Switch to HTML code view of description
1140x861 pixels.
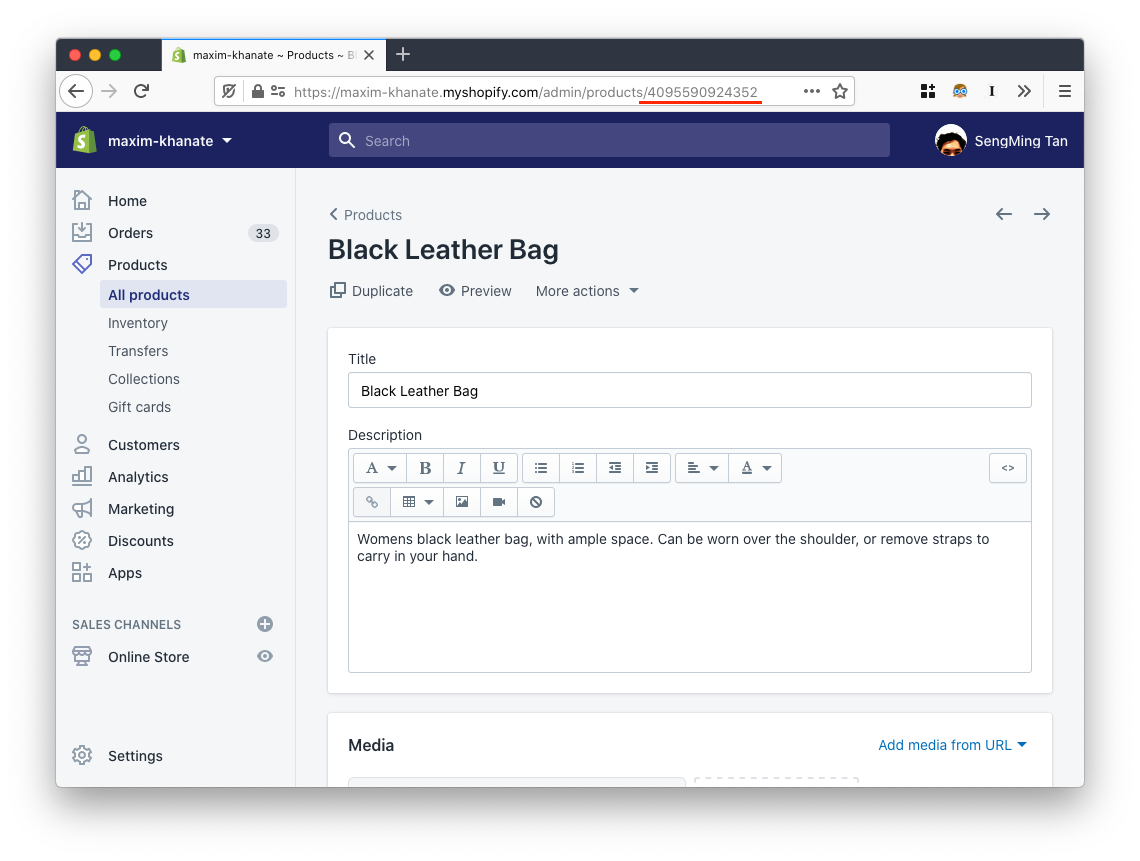pyautogui.click(x=1007, y=467)
